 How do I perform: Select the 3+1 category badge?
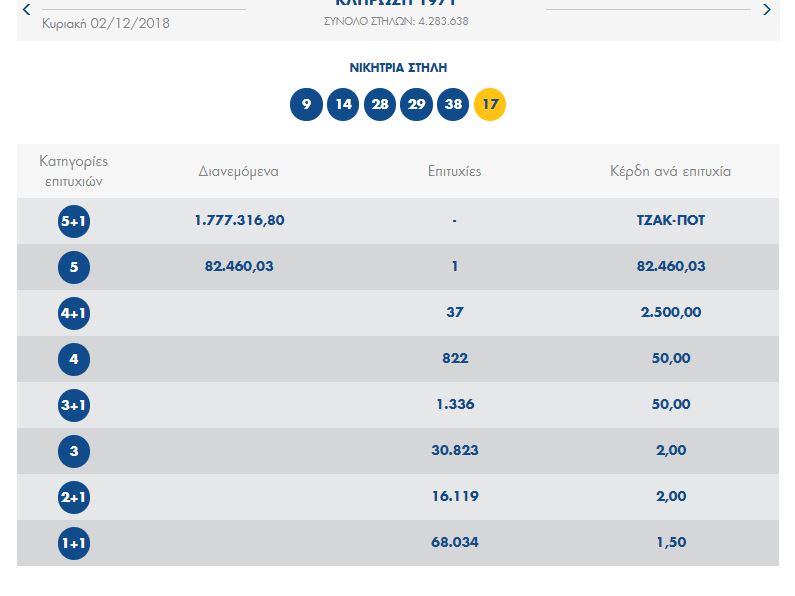click(x=74, y=405)
